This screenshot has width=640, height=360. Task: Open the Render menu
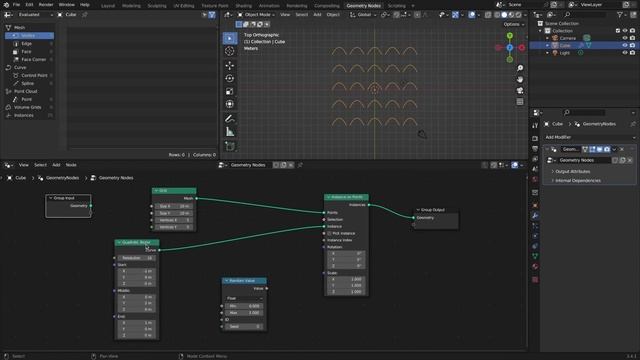46,5
